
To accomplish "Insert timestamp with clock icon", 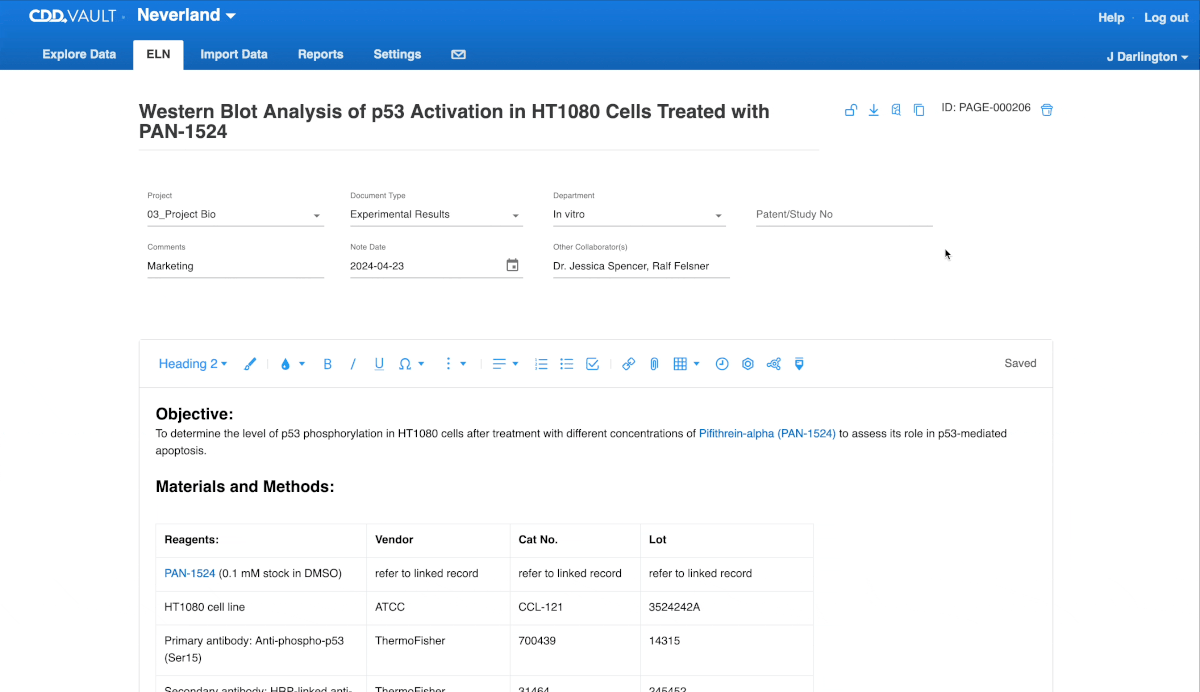I will click(x=722, y=364).
